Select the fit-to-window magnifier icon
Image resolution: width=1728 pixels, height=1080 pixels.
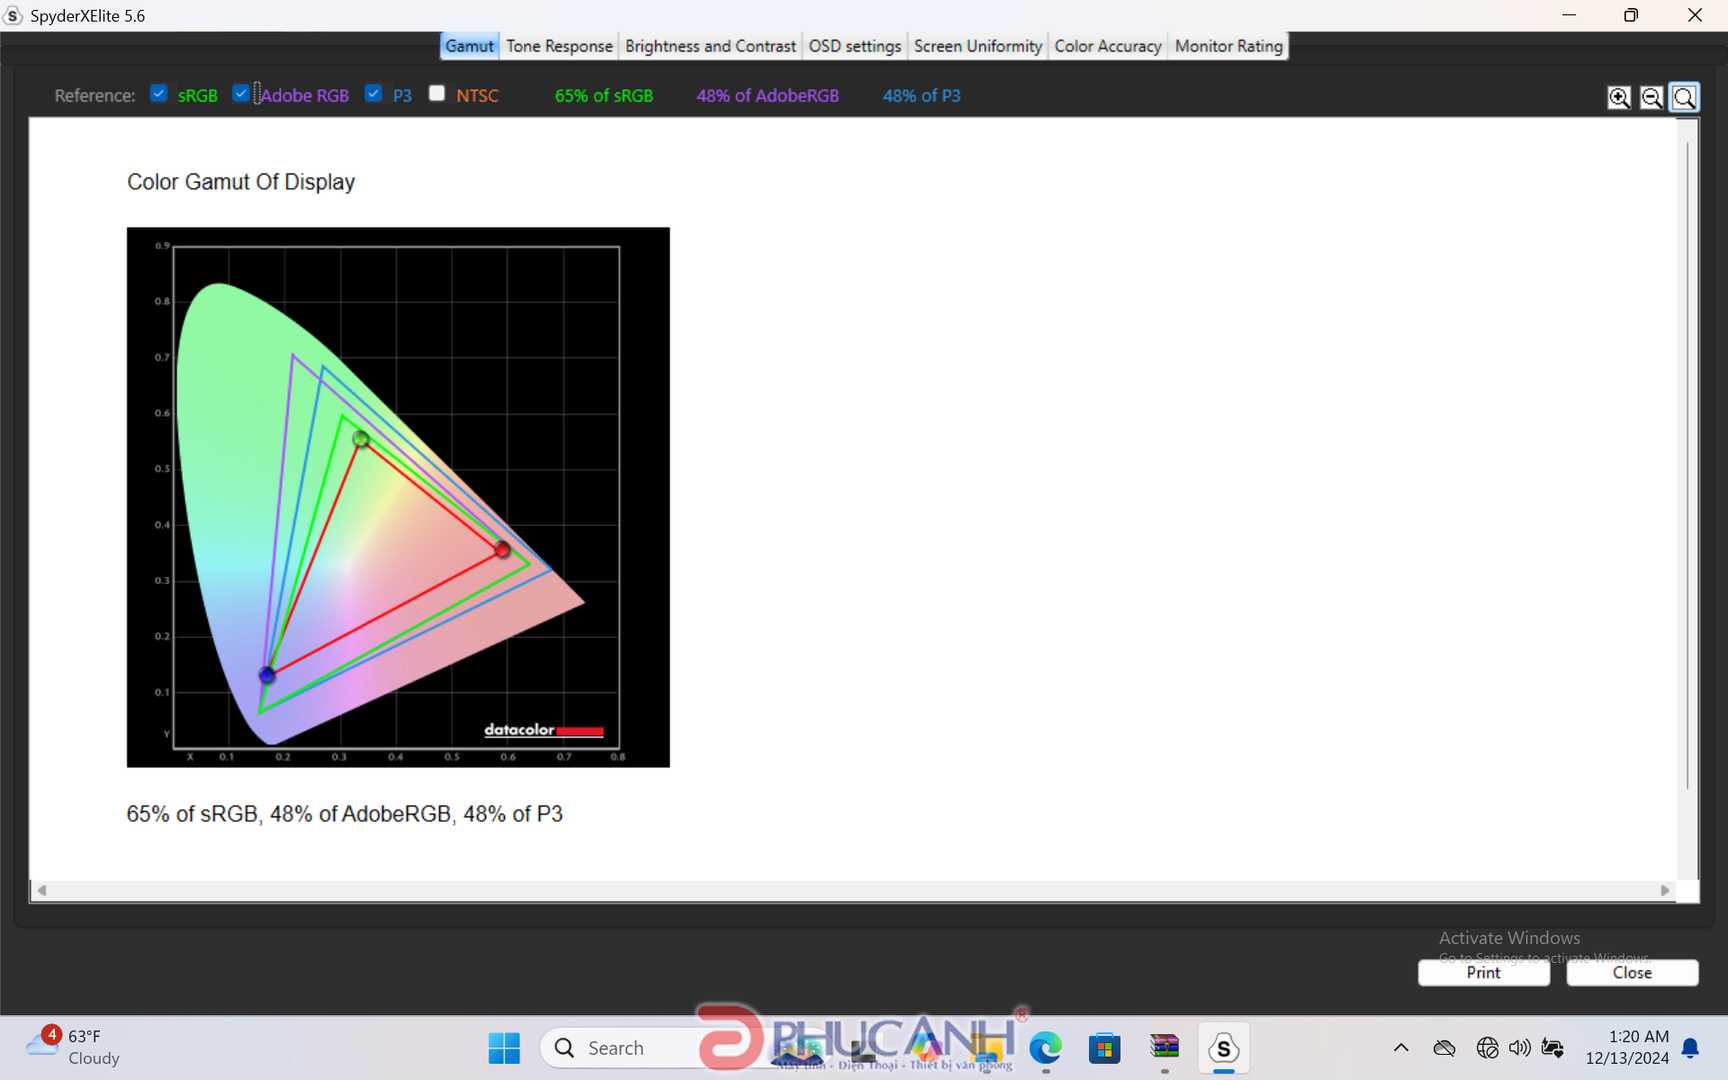(1684, 97)
